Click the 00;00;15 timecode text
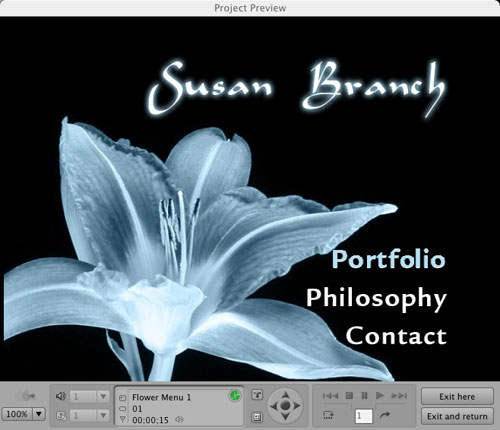The width and height of the screenshot is (500, 430). (150, 420)
